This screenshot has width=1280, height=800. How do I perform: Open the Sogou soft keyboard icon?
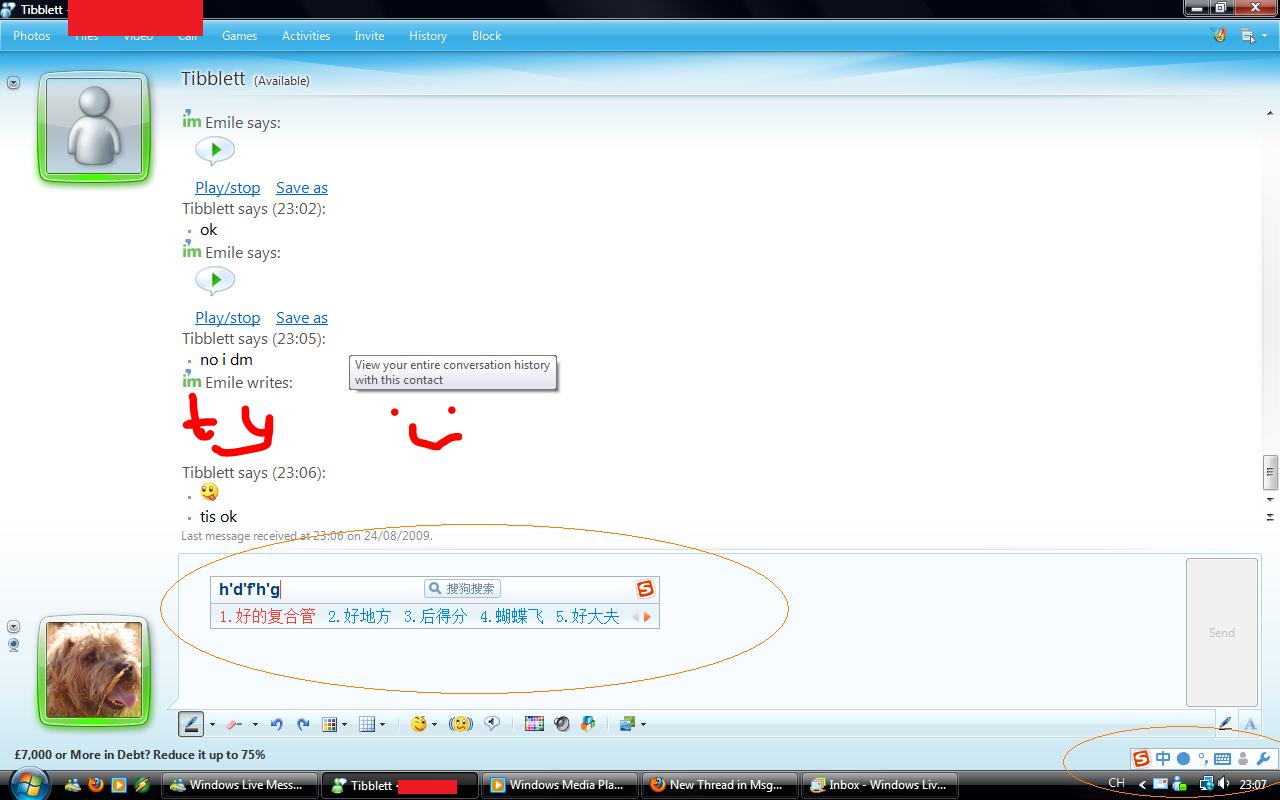1222,759
